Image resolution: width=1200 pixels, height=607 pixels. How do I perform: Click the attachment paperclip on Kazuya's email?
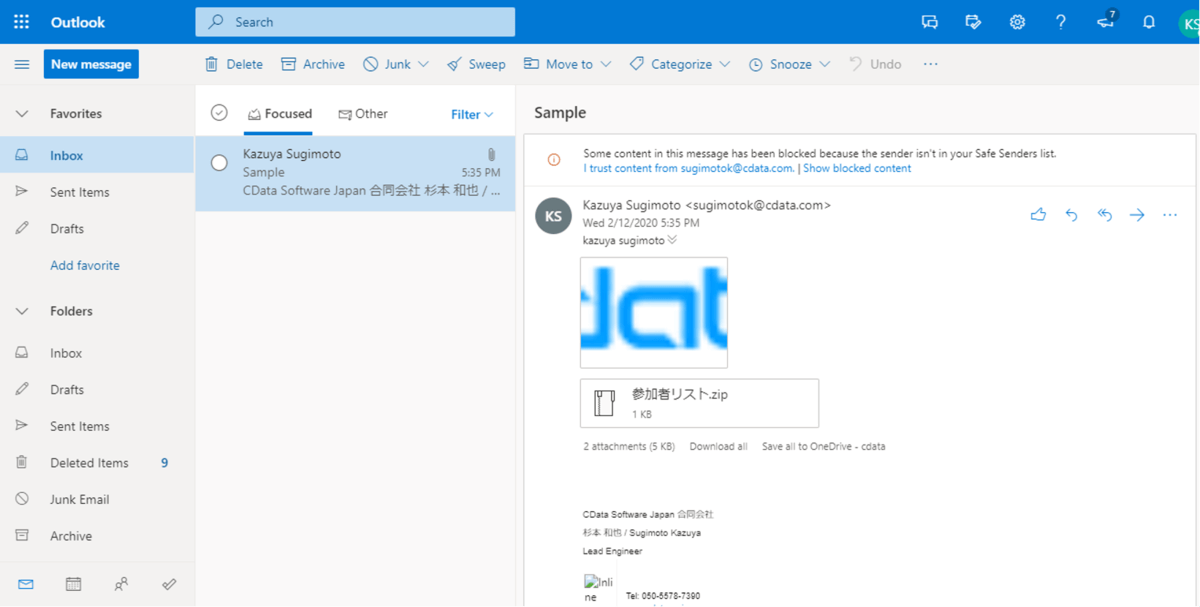click(x=492, y=154)
